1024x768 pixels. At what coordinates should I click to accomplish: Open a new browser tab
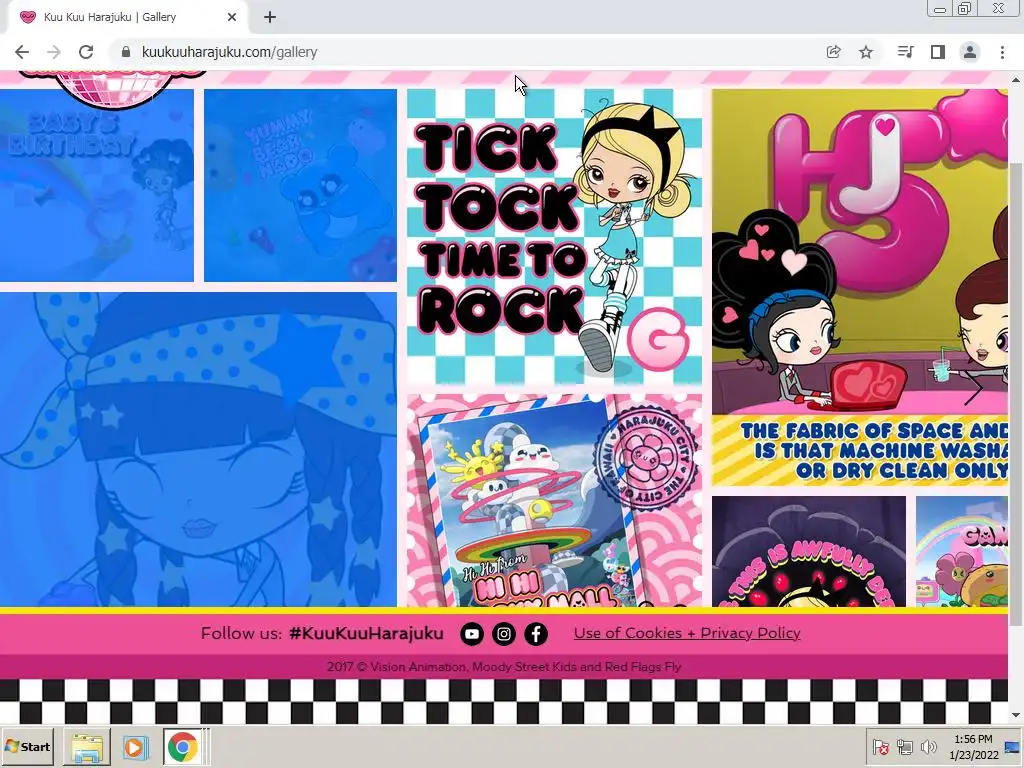(270, 17)
